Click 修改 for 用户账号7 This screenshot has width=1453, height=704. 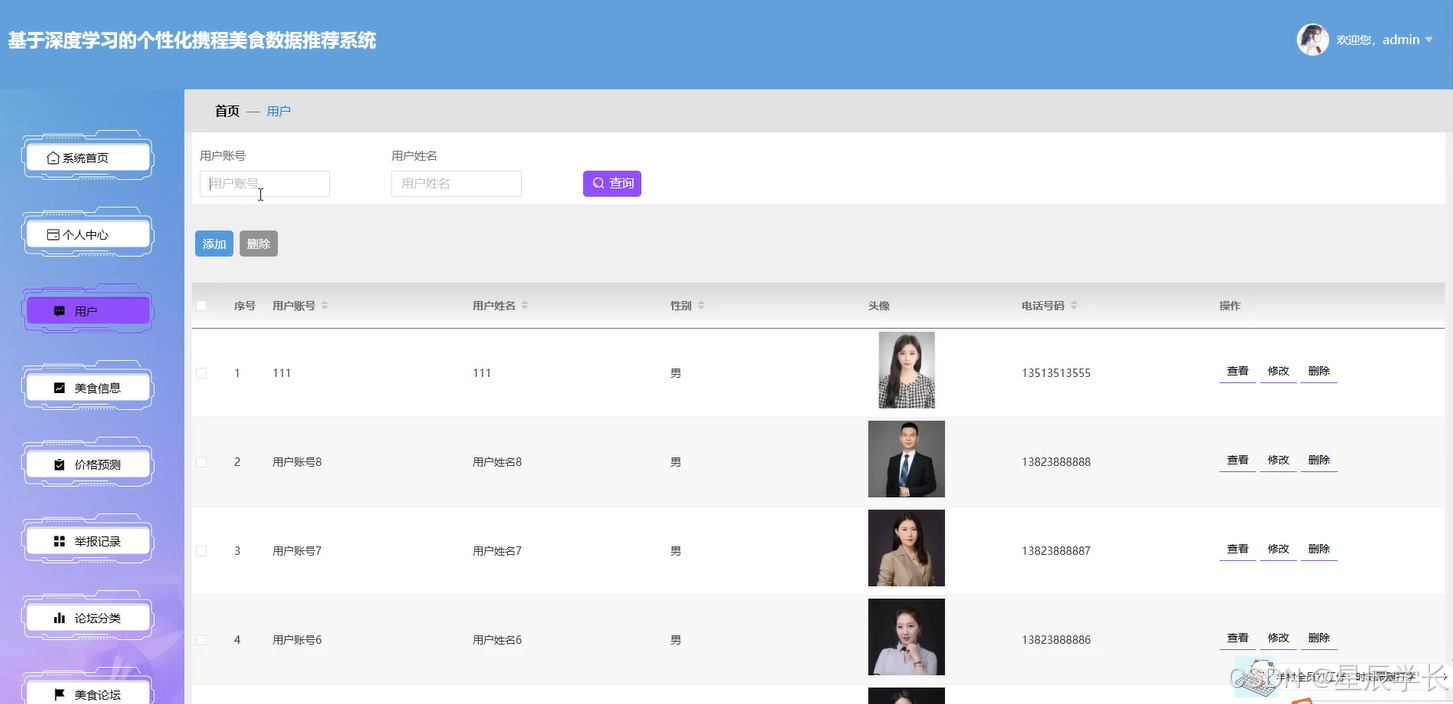pyautogui.click(x=1278, y=549)
